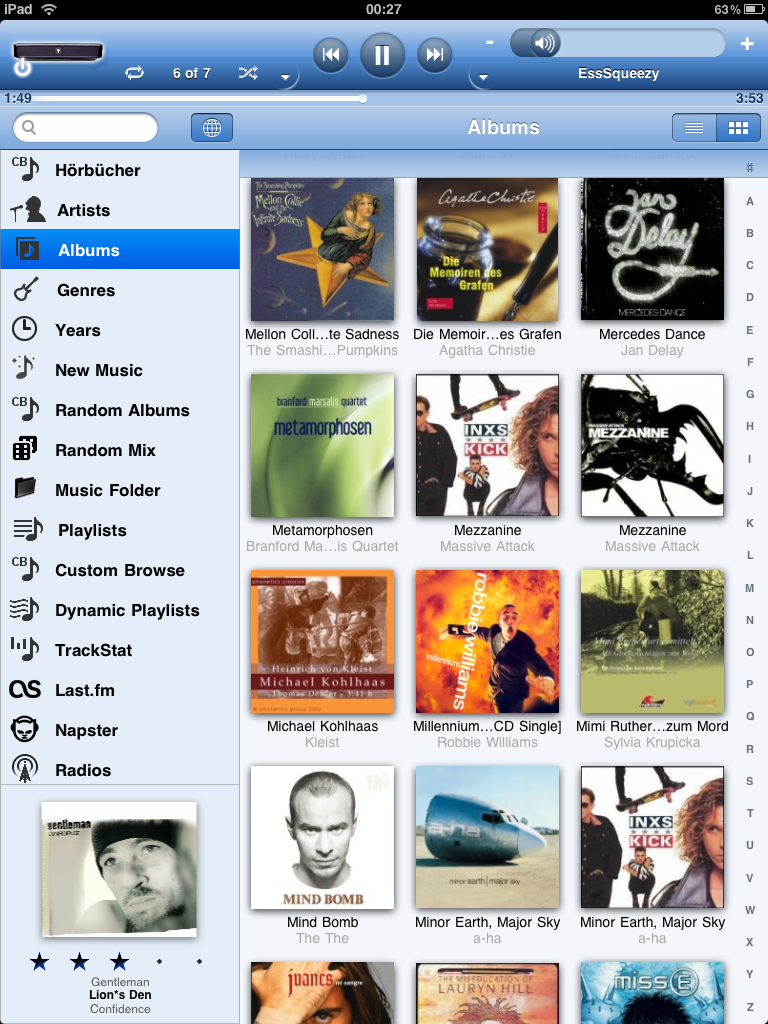Image resolution: width=768 pixels, height=1024 pixels.
Task: Click the Robbie Williams artist label
Action: point(487,743)
